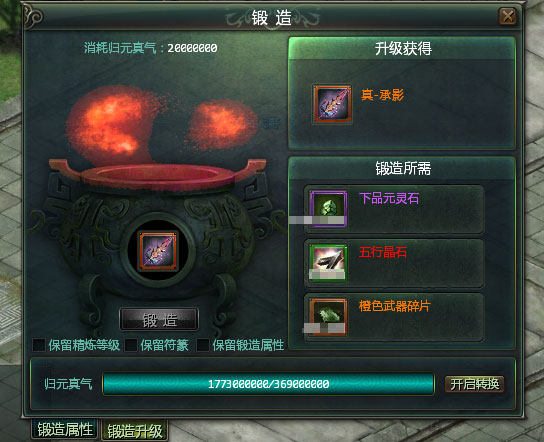
Task: Close the 锻造 forging window
Action: 508,16
